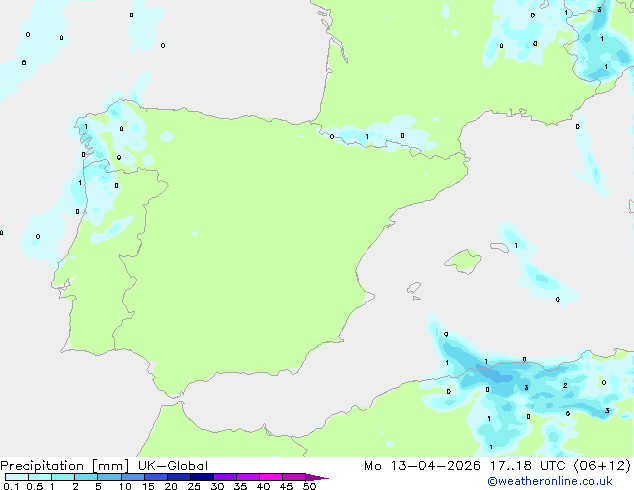Open the weatheronline.co.uk copyright link
Image resolution: width=634 pixels, height=490 pixels.
550,481
